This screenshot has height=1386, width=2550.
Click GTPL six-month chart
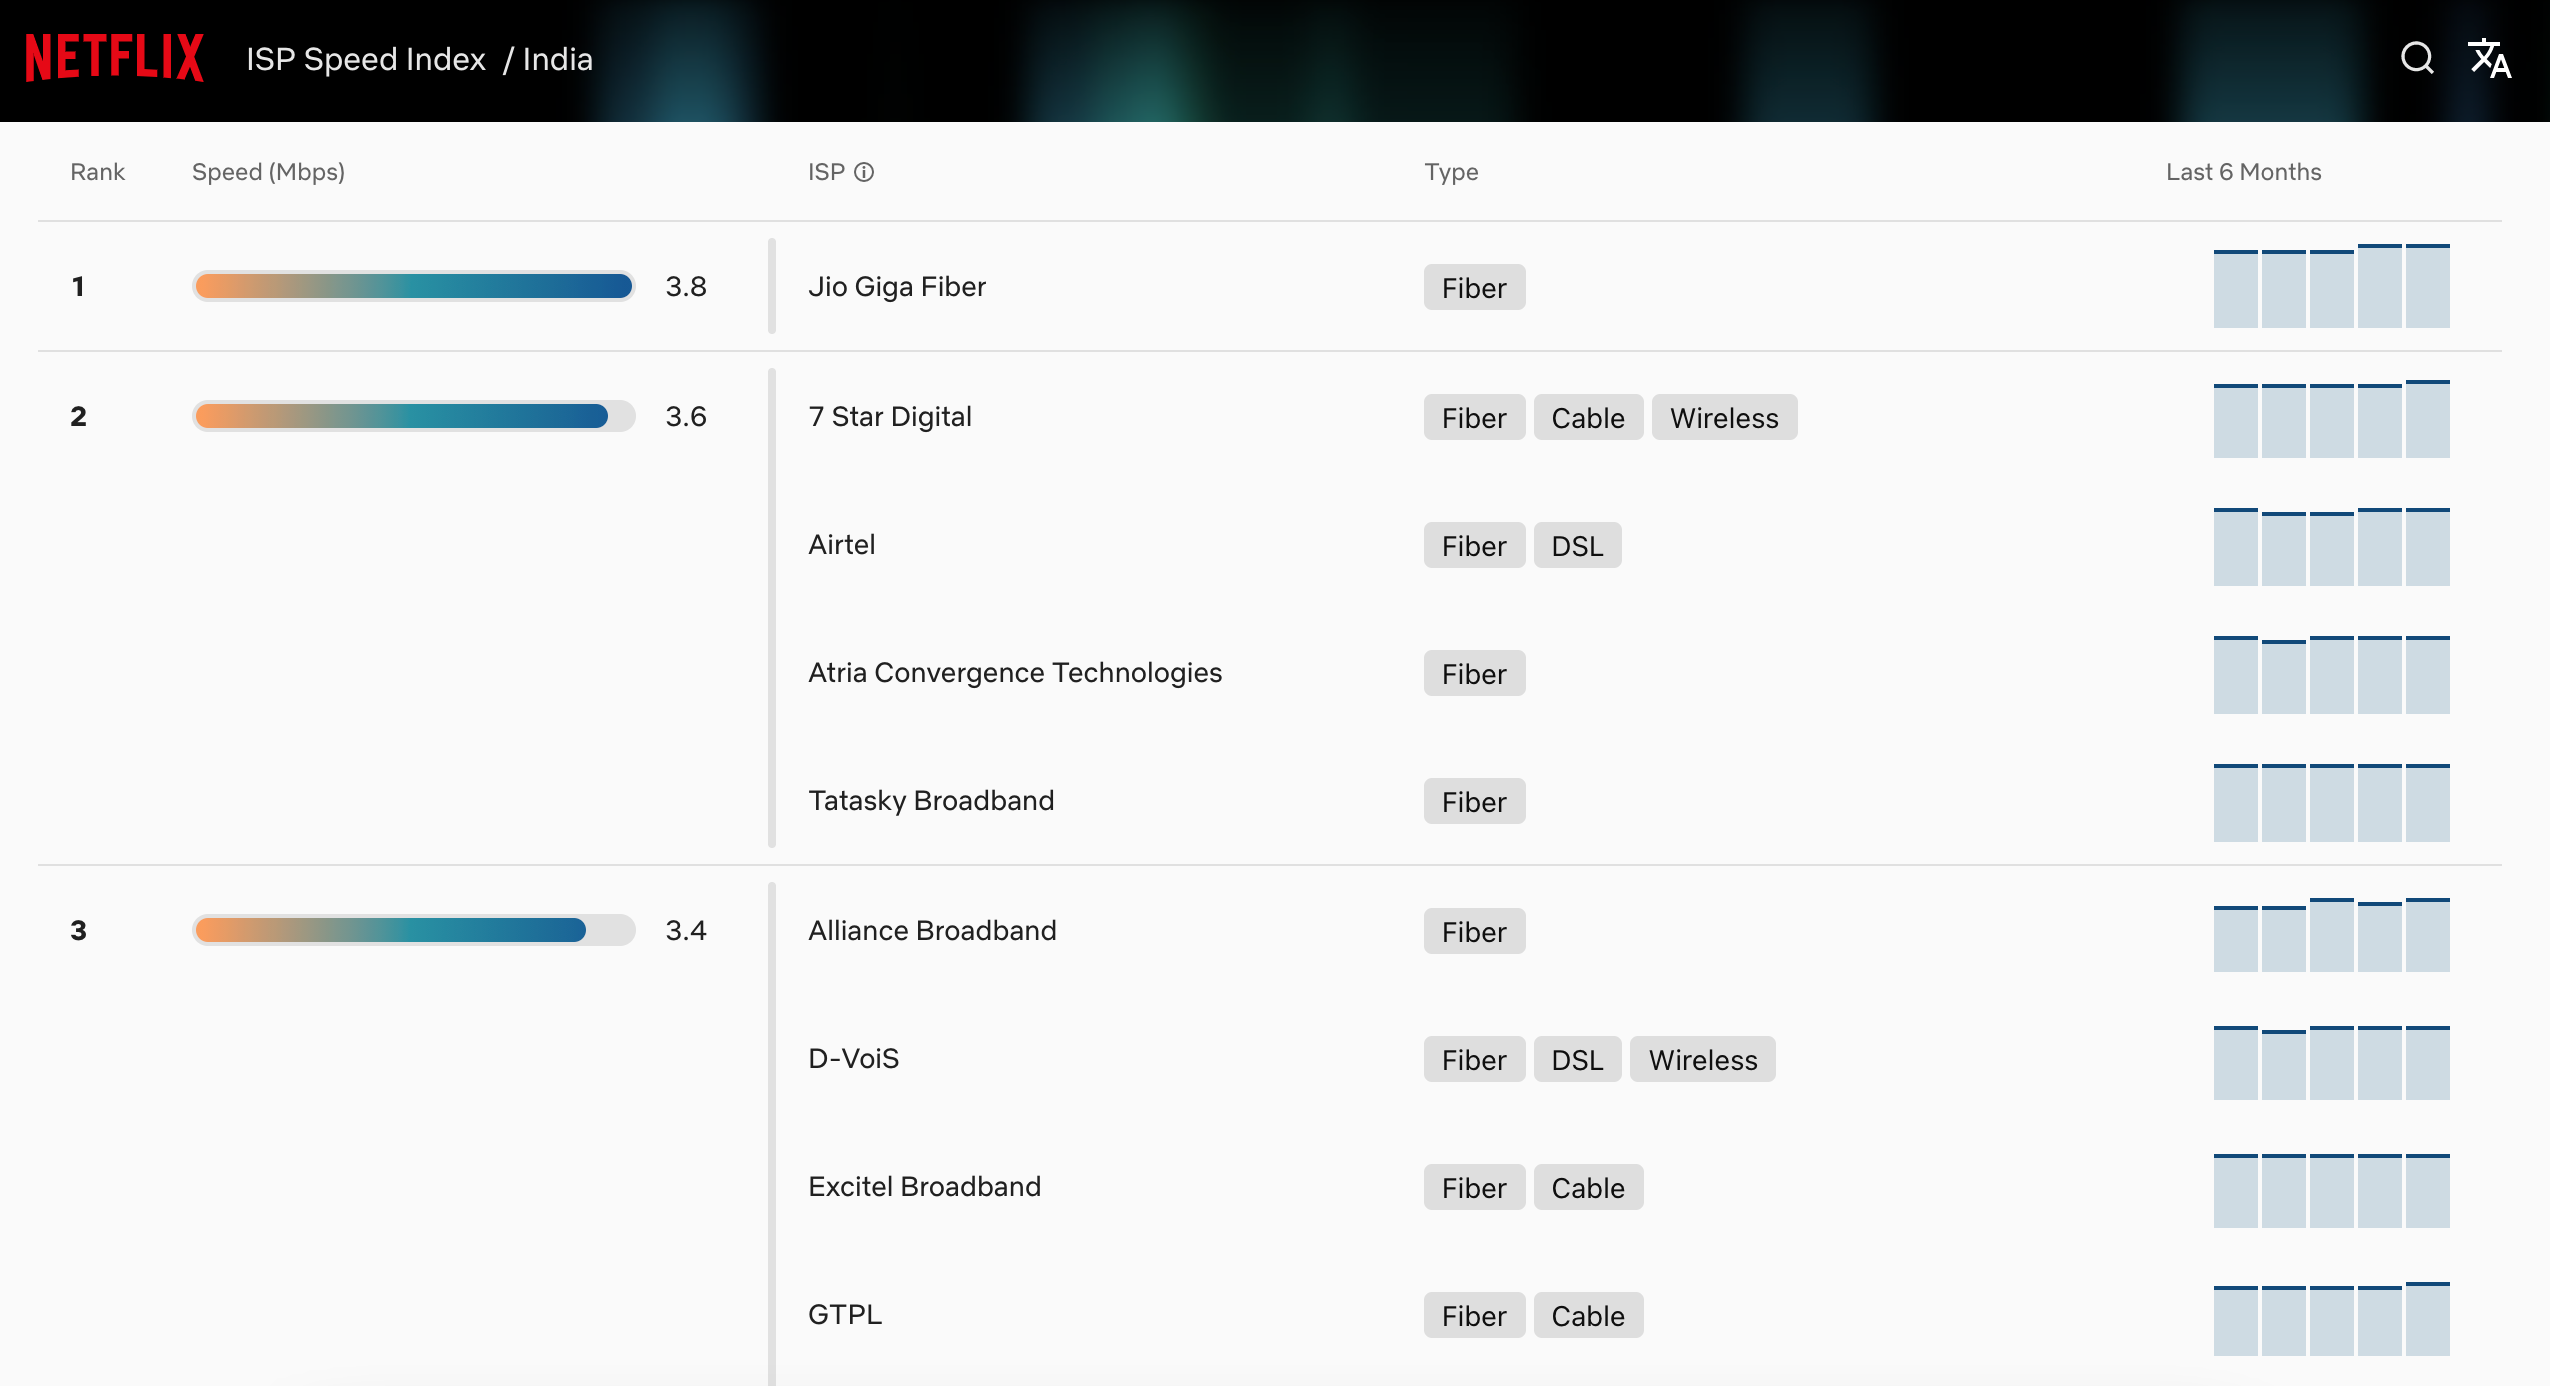2331,1319
